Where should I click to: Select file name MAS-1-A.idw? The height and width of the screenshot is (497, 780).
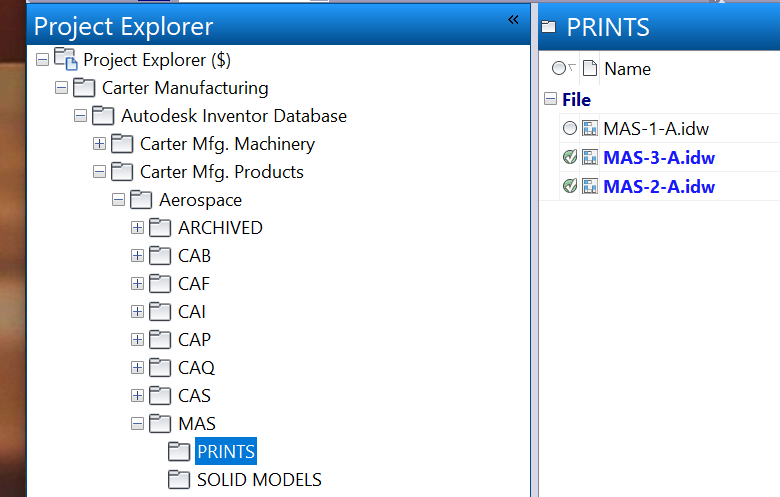click(656, 129)
